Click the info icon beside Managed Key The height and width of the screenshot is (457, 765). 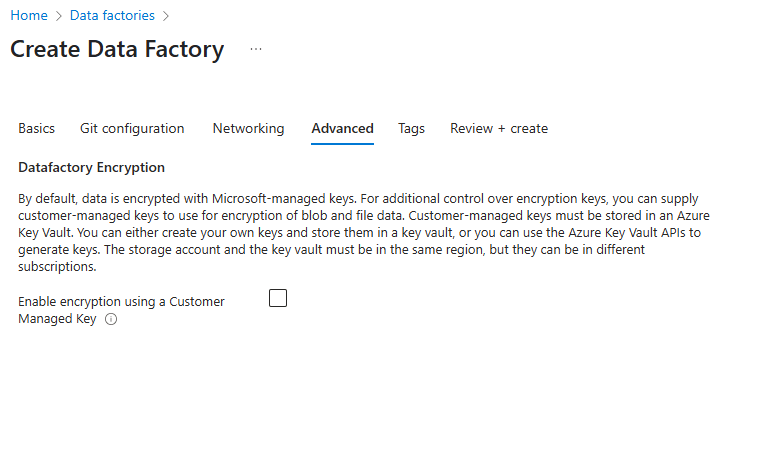pos(111,320)
